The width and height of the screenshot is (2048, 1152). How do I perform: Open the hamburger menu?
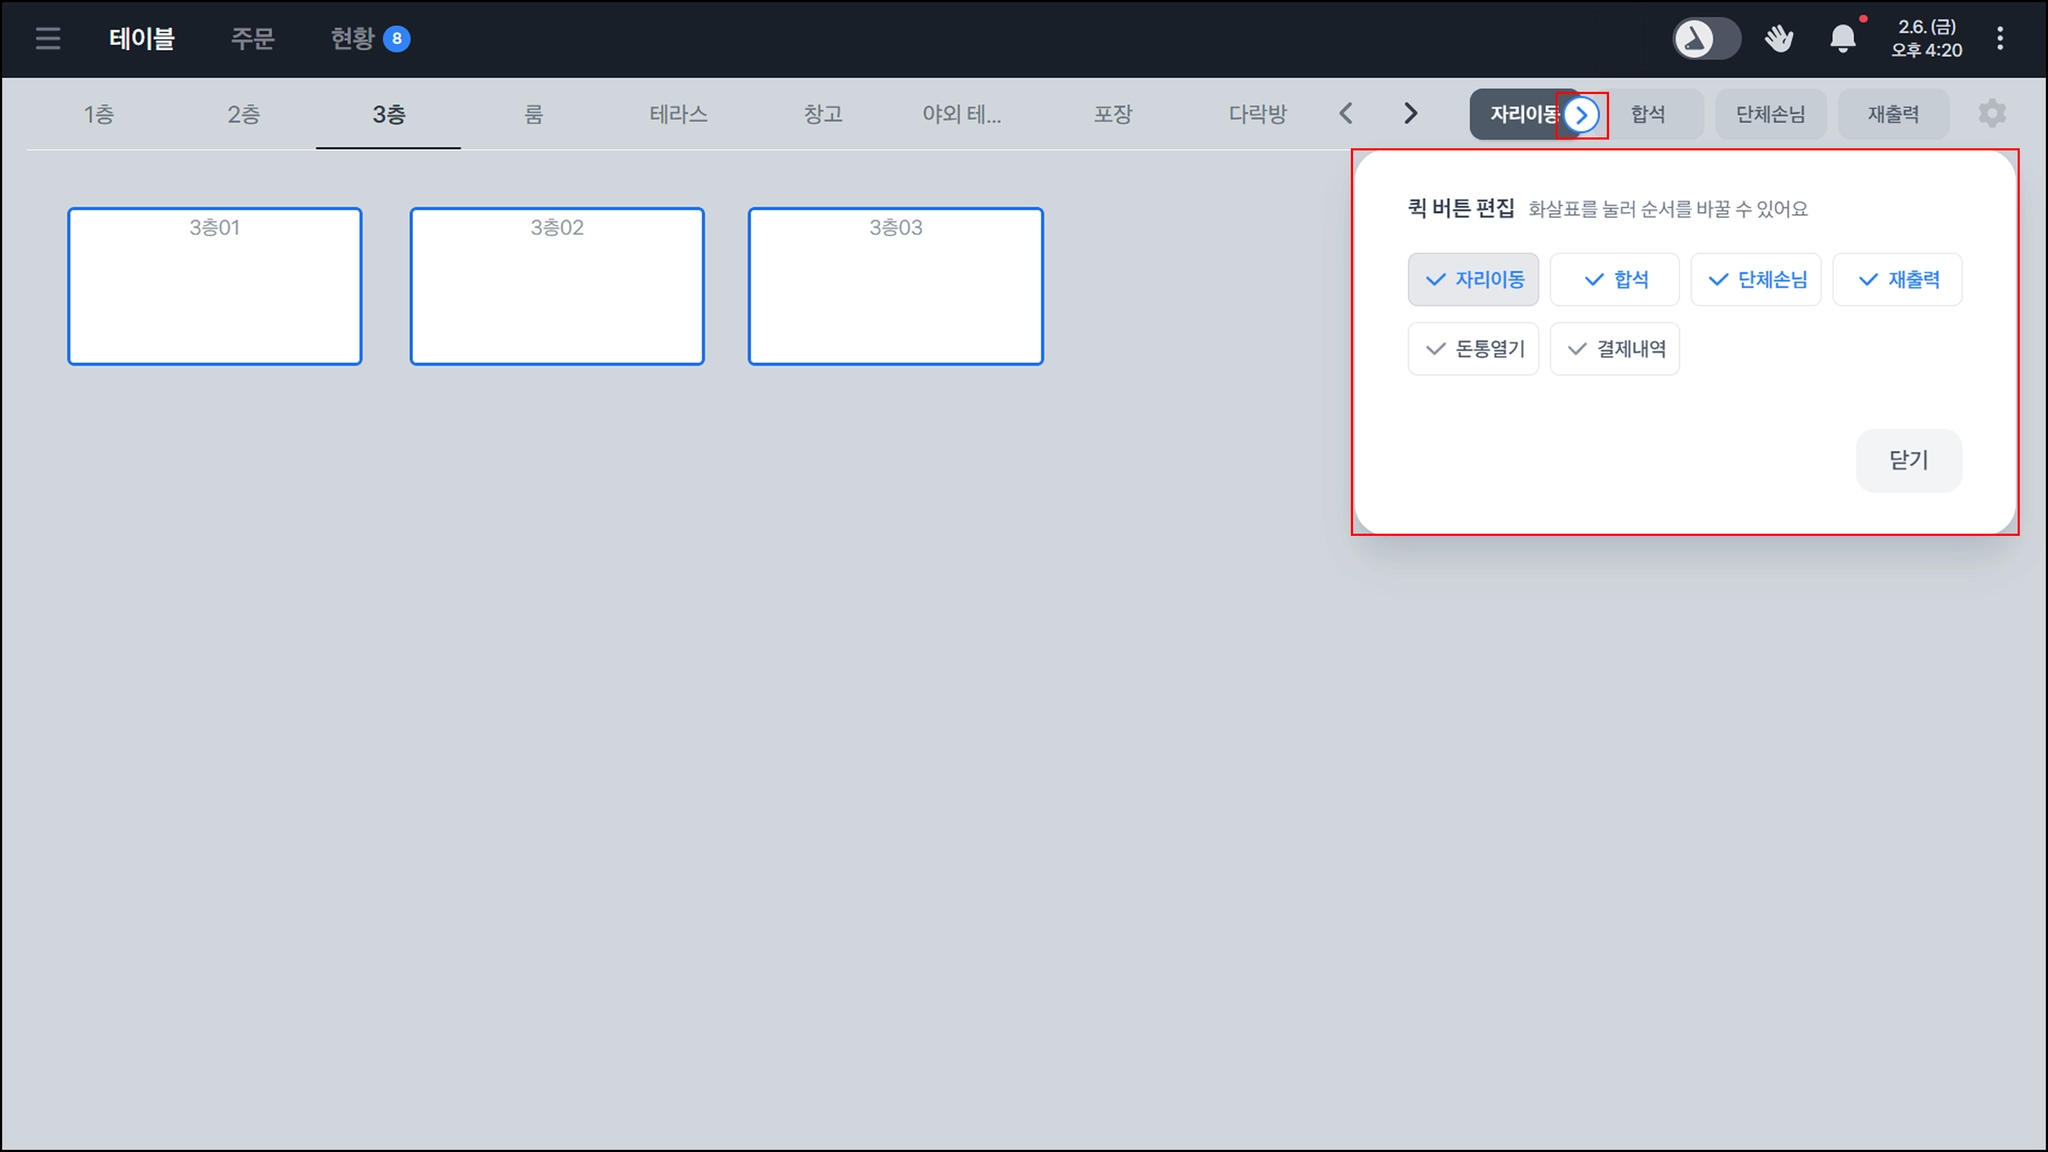tap(47, 39)
